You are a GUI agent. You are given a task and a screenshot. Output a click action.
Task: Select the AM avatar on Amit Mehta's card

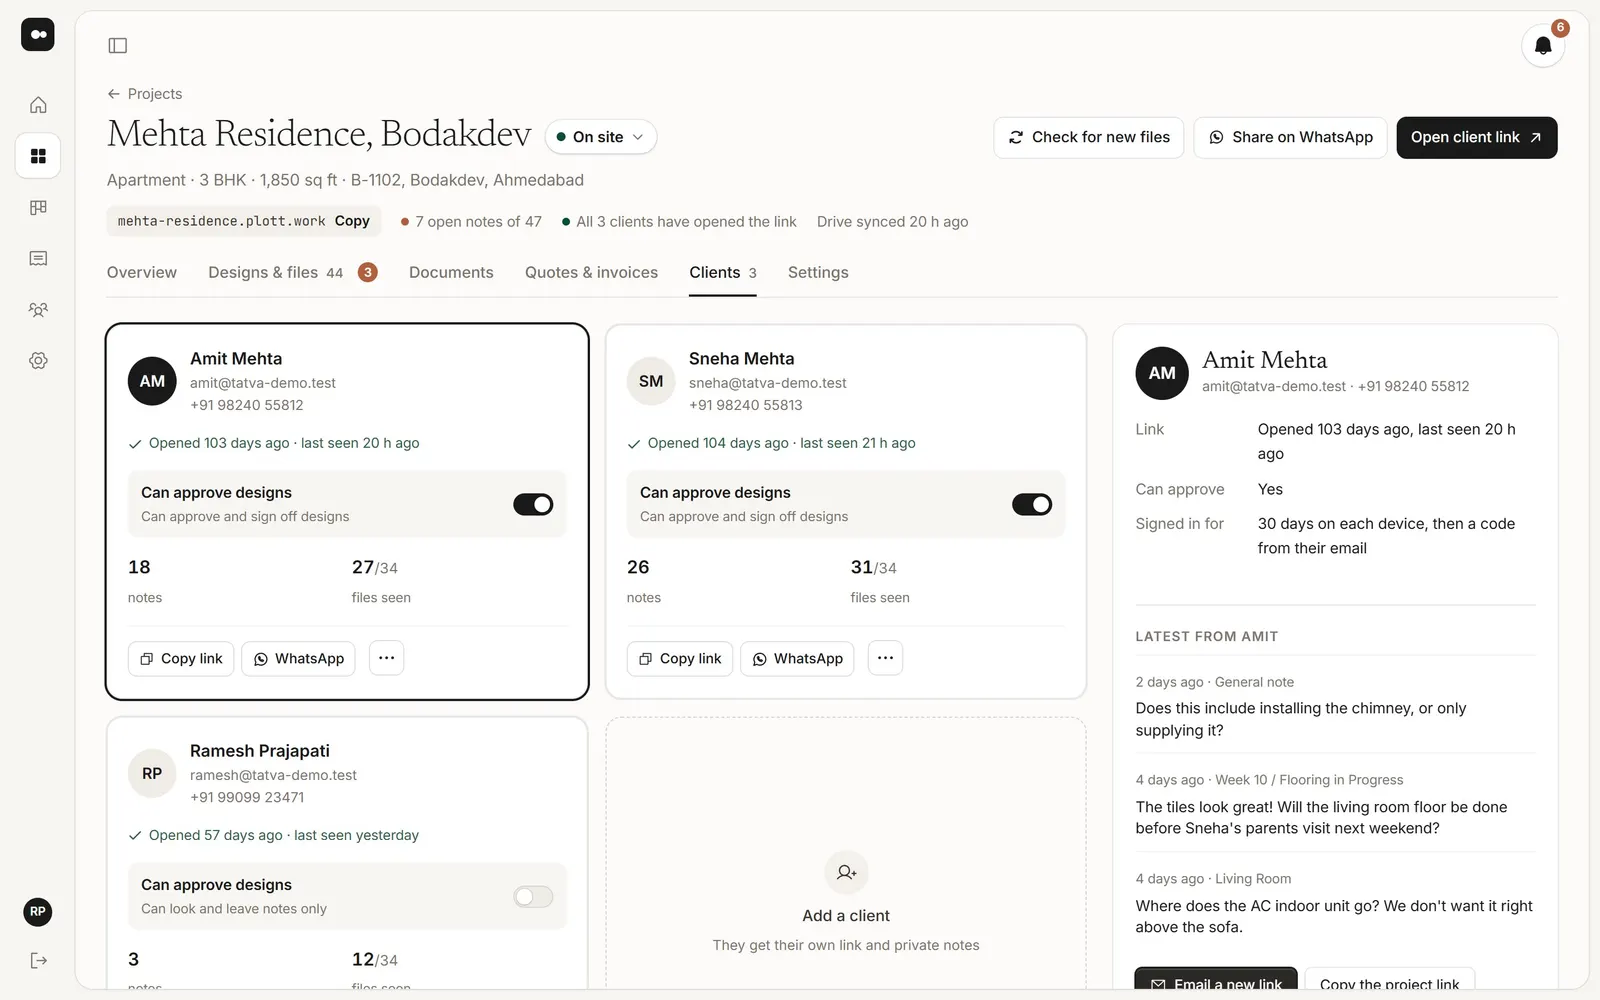[152, 381]
